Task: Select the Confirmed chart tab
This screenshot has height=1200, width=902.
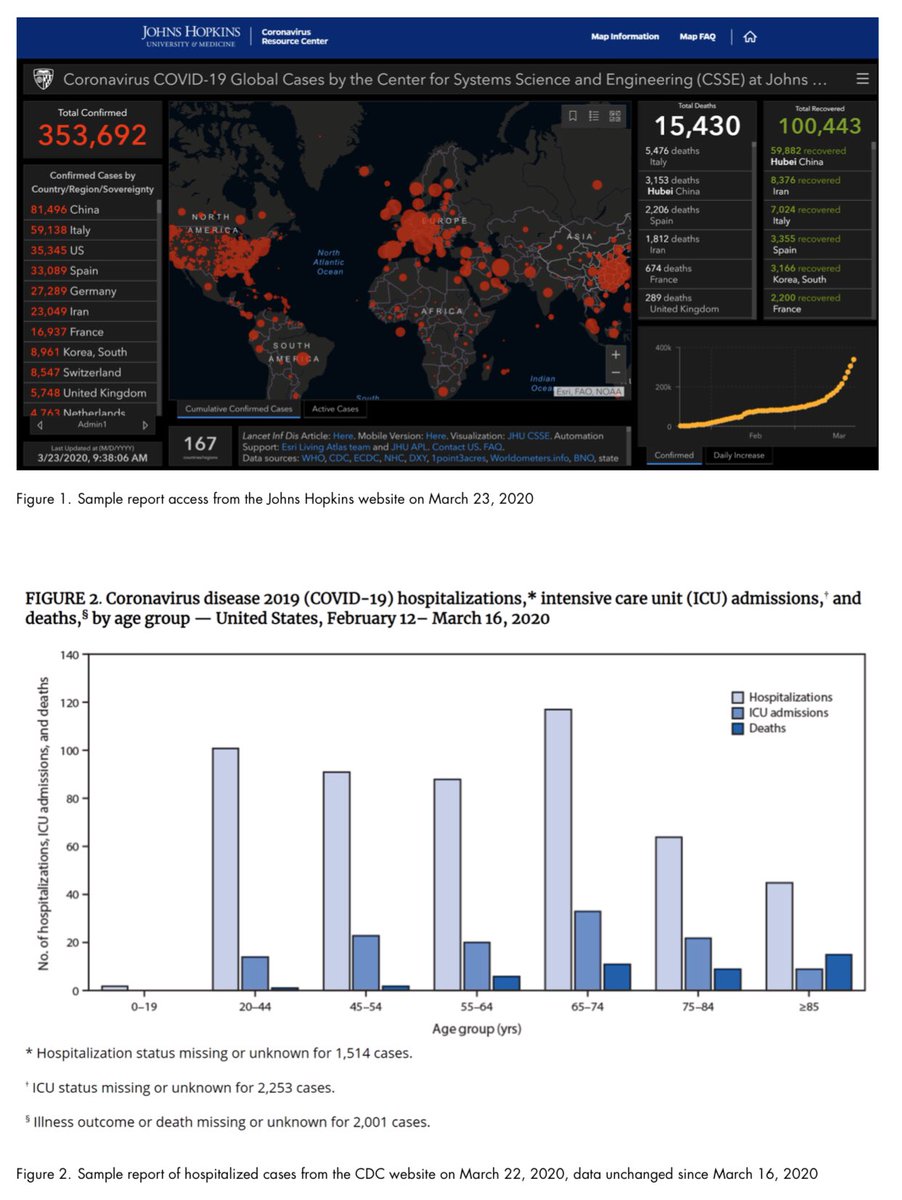Action: tap(674, 455)
